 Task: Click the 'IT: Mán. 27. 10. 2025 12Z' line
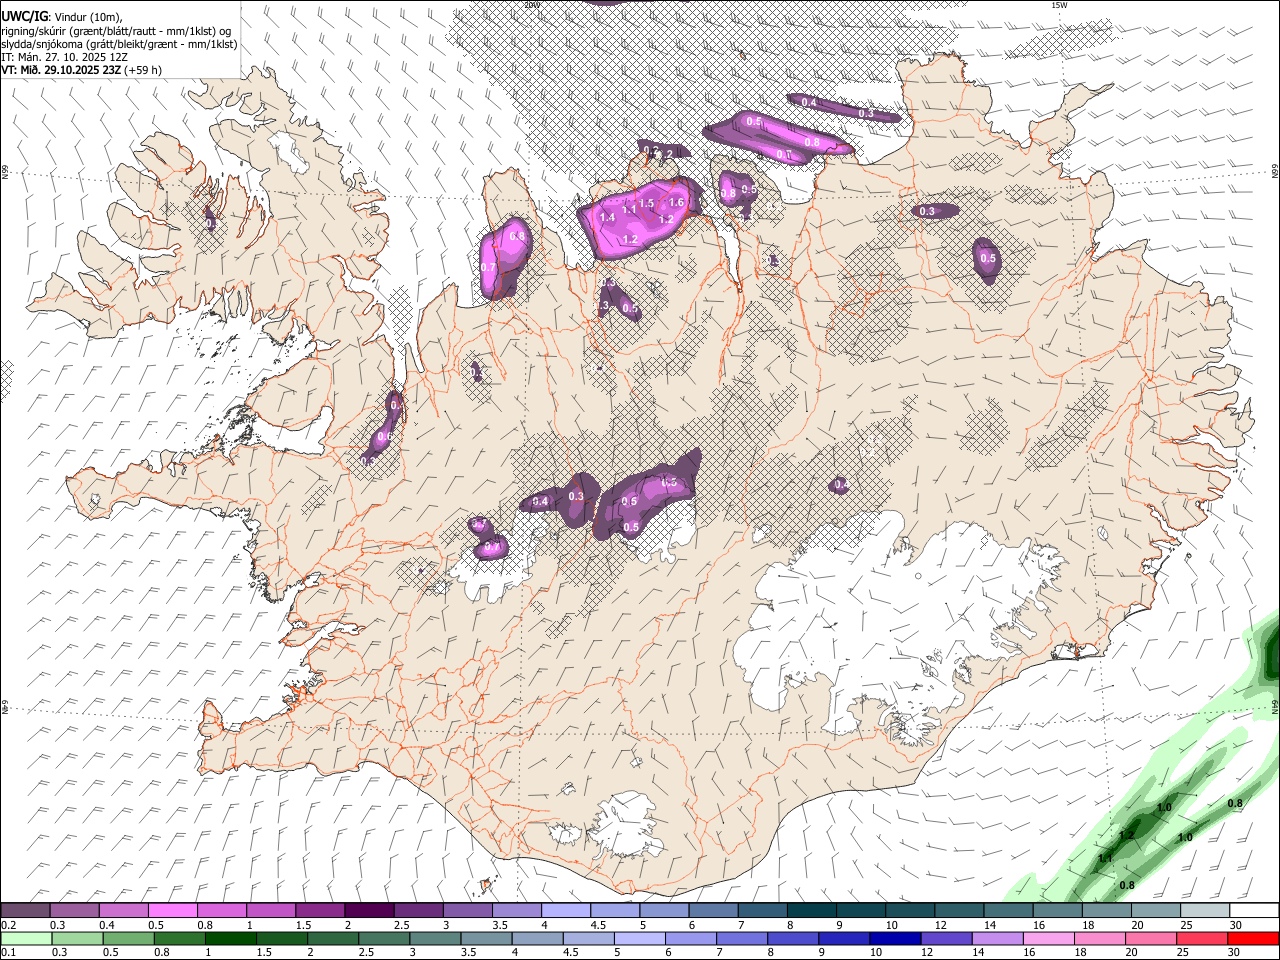(64, 57)
